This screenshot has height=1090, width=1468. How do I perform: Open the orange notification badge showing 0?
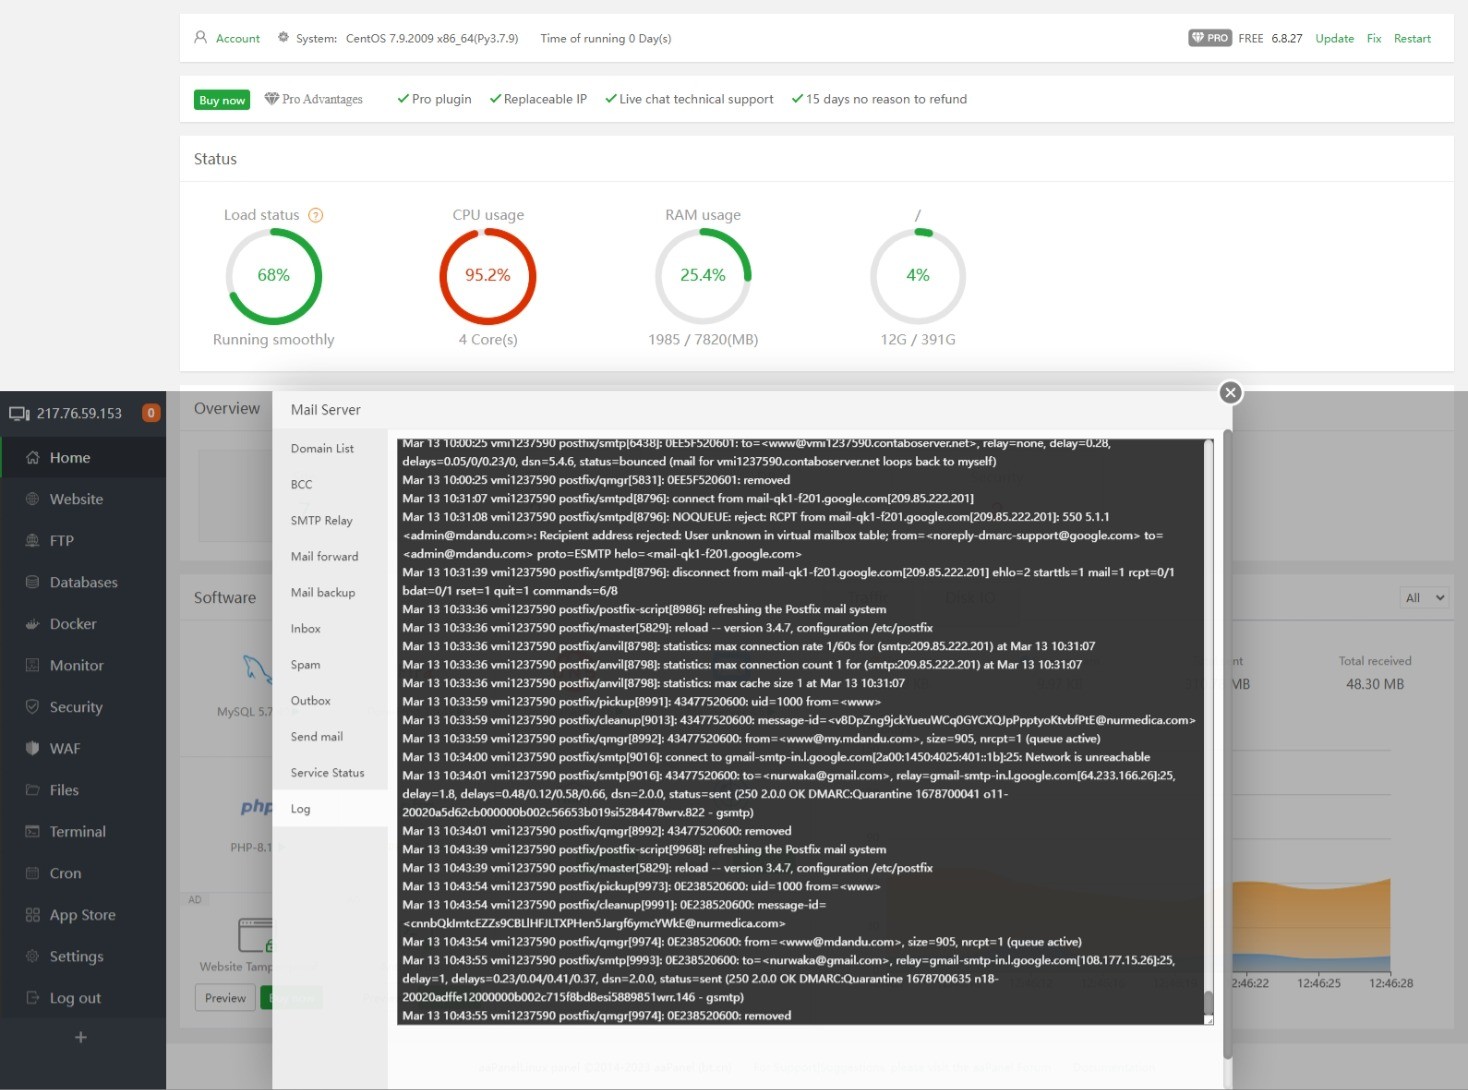[x=151, y=413]
